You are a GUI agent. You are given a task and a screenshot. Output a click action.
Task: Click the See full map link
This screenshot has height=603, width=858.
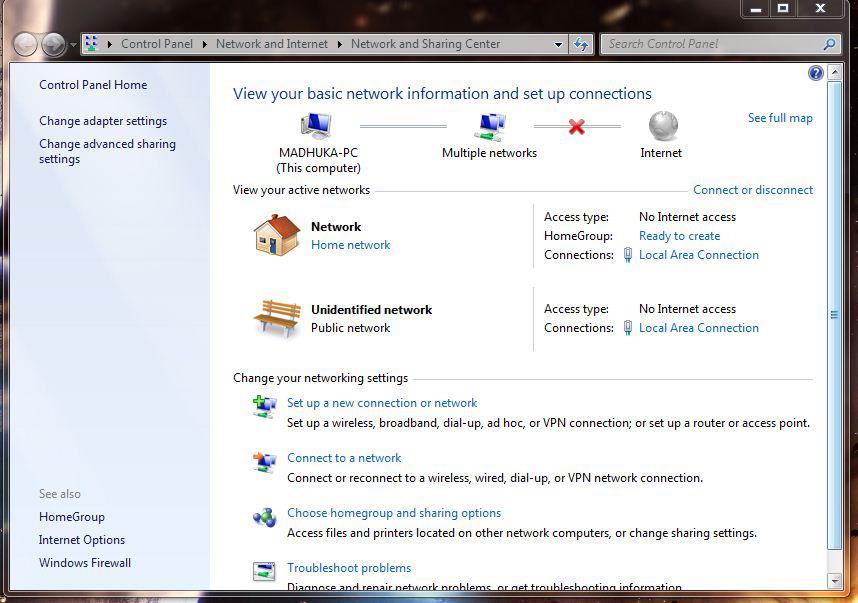(x=780, y=117)
